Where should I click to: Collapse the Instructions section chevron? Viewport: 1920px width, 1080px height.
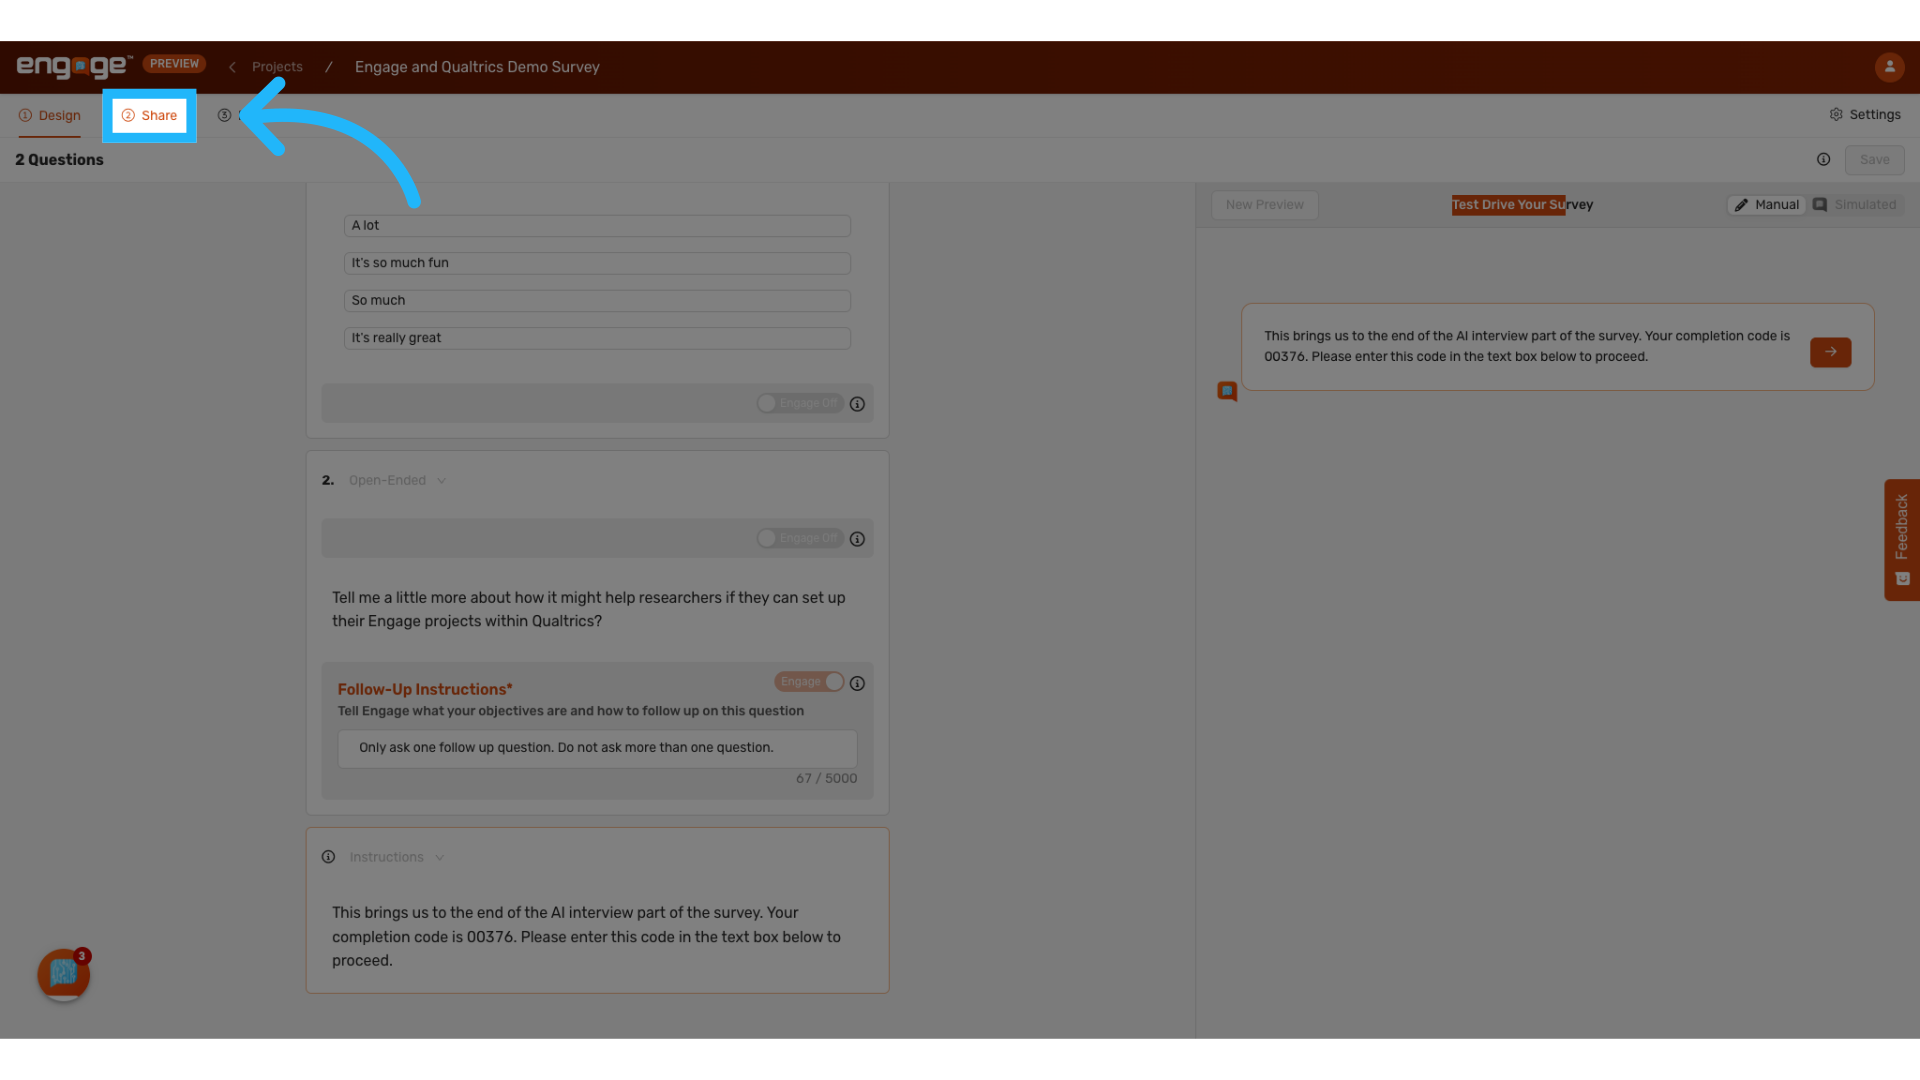click(x=440, y=857)
